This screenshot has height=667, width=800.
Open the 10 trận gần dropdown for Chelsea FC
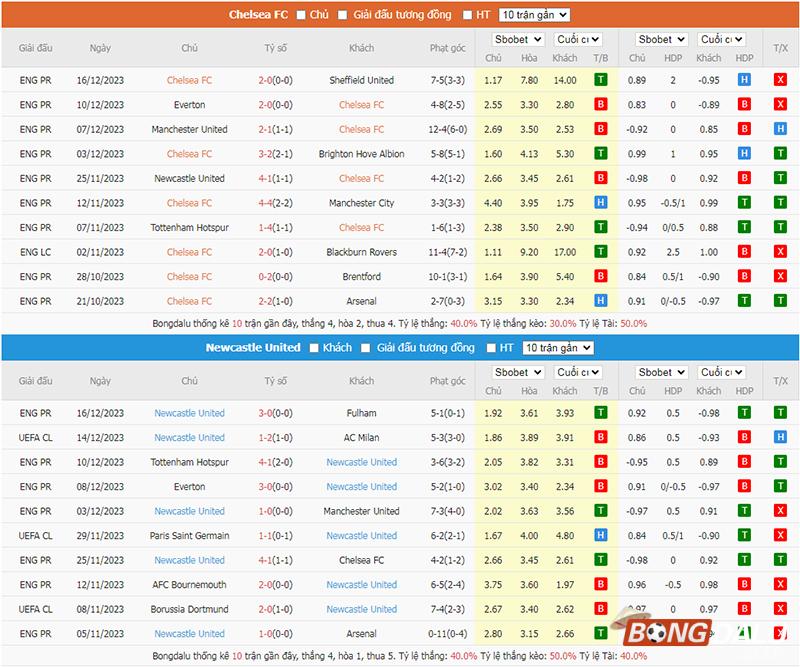click(533, 15)
